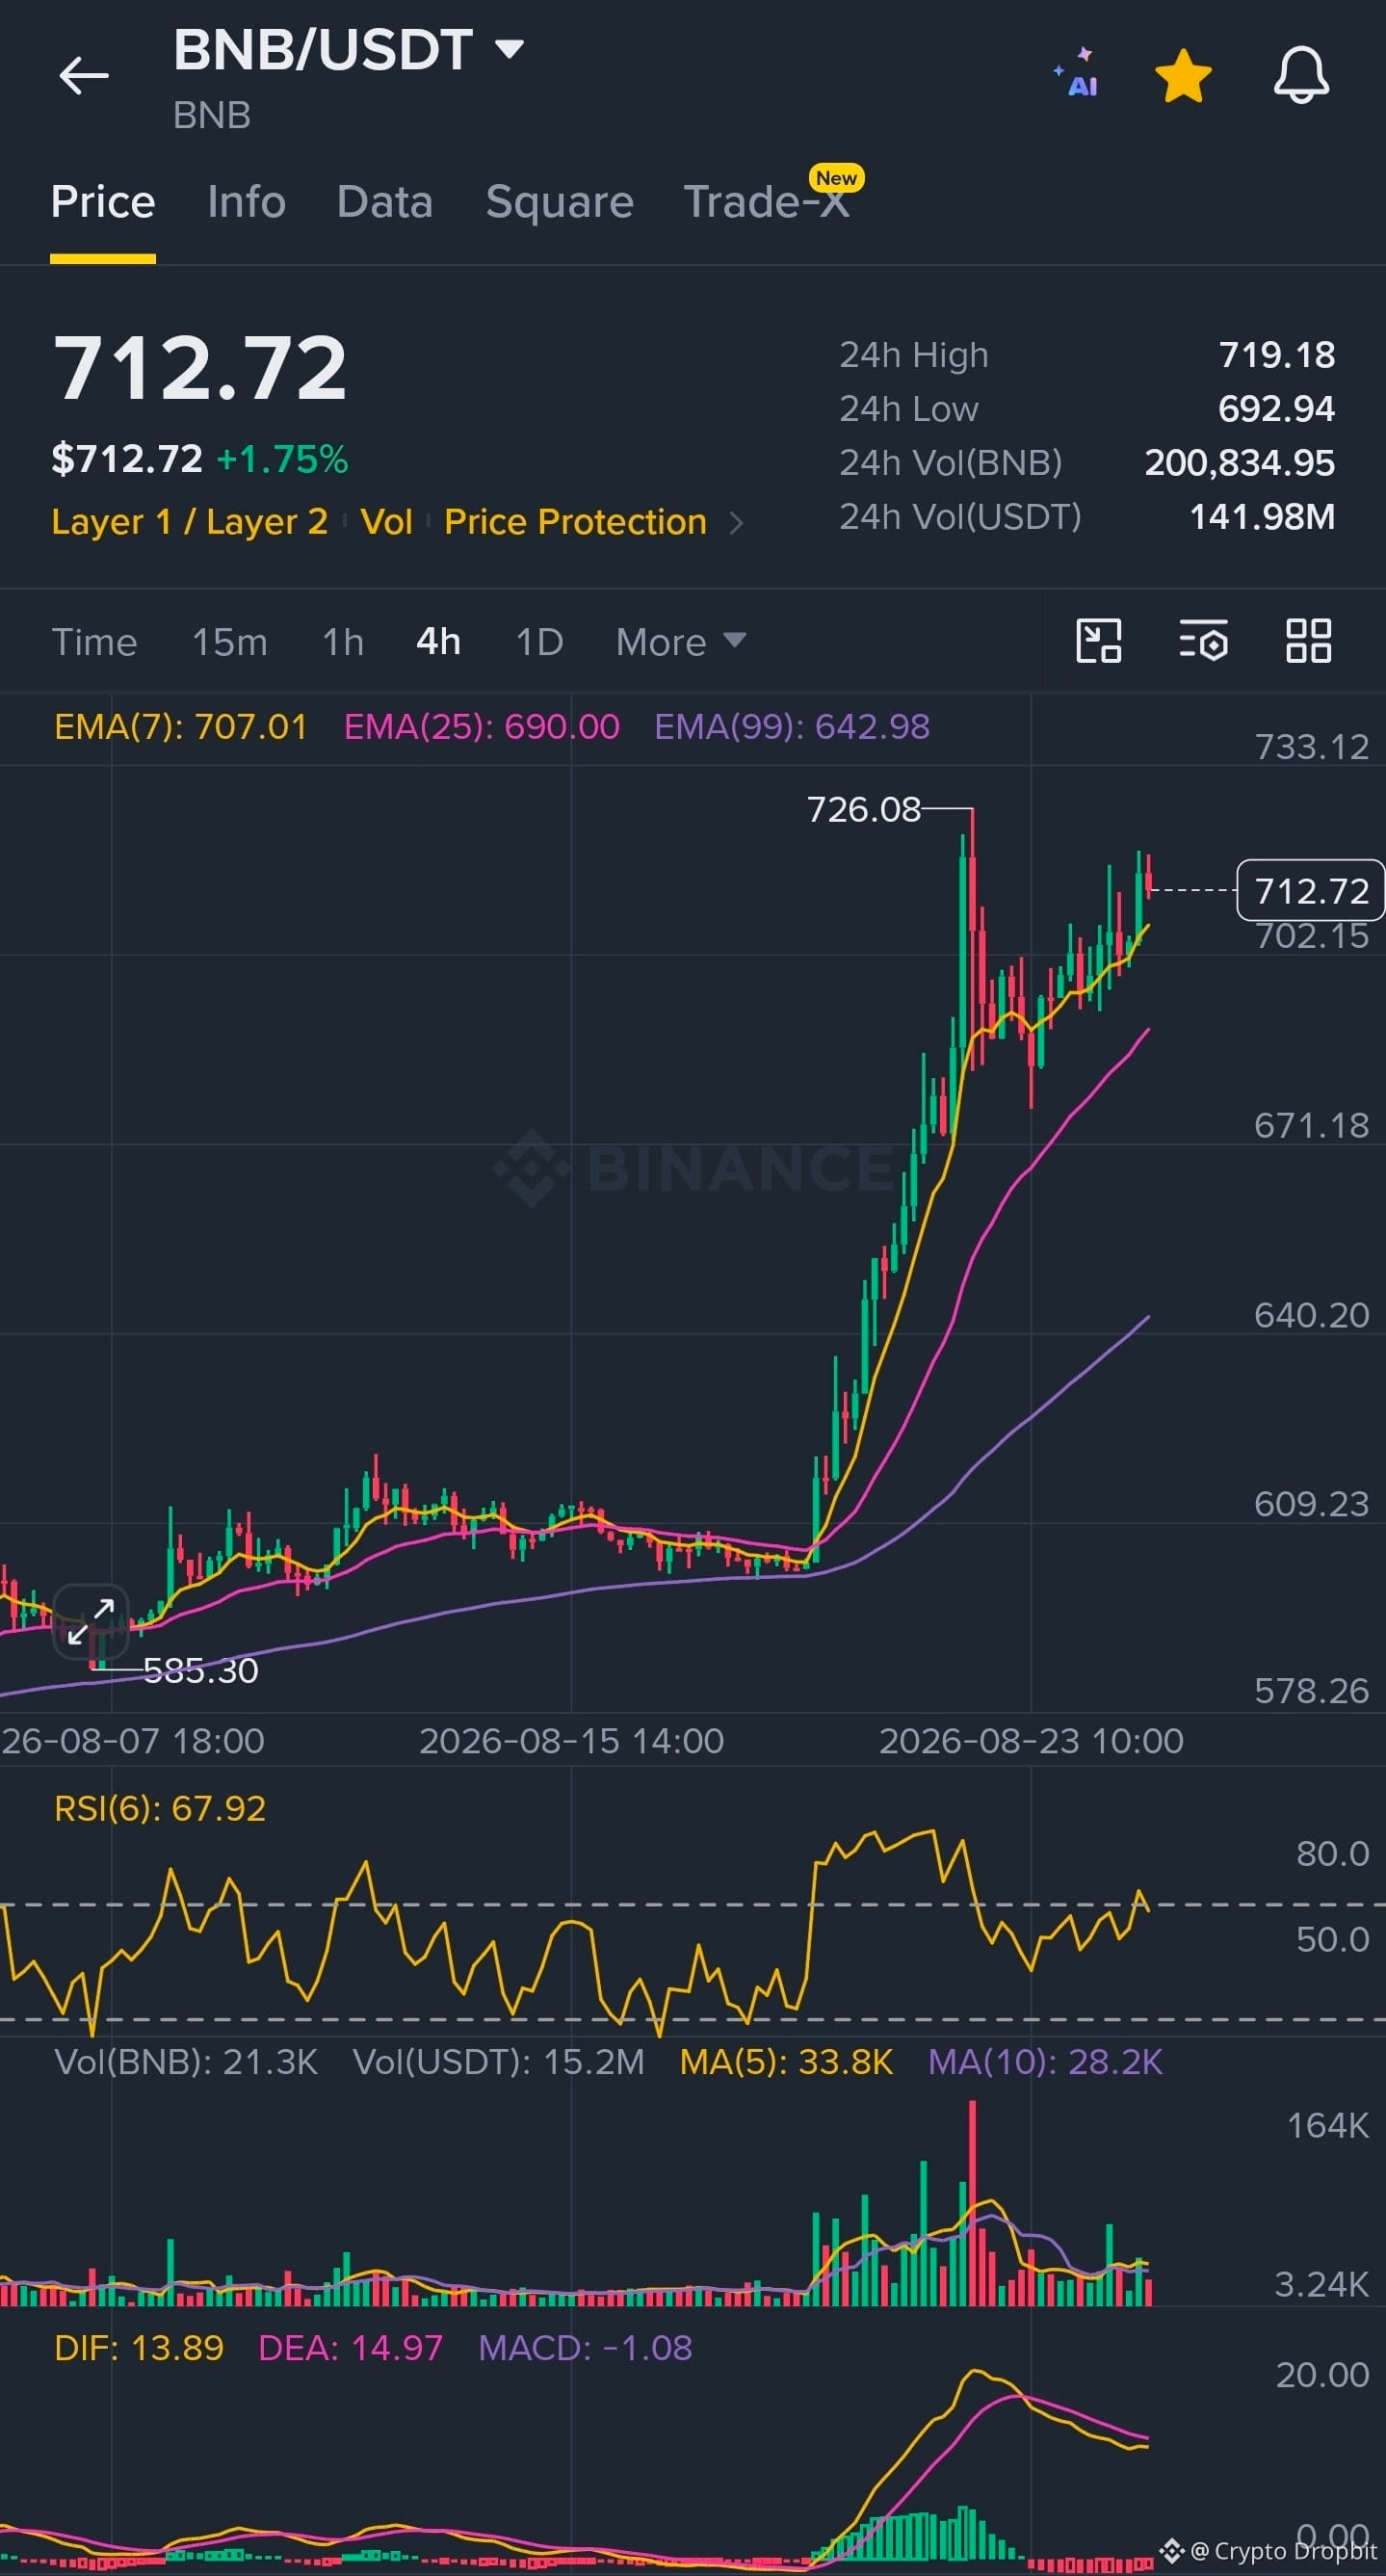Open the AI assistant icon
This screenshot has height=2576, width=1386.
[x=1077, y=73]
